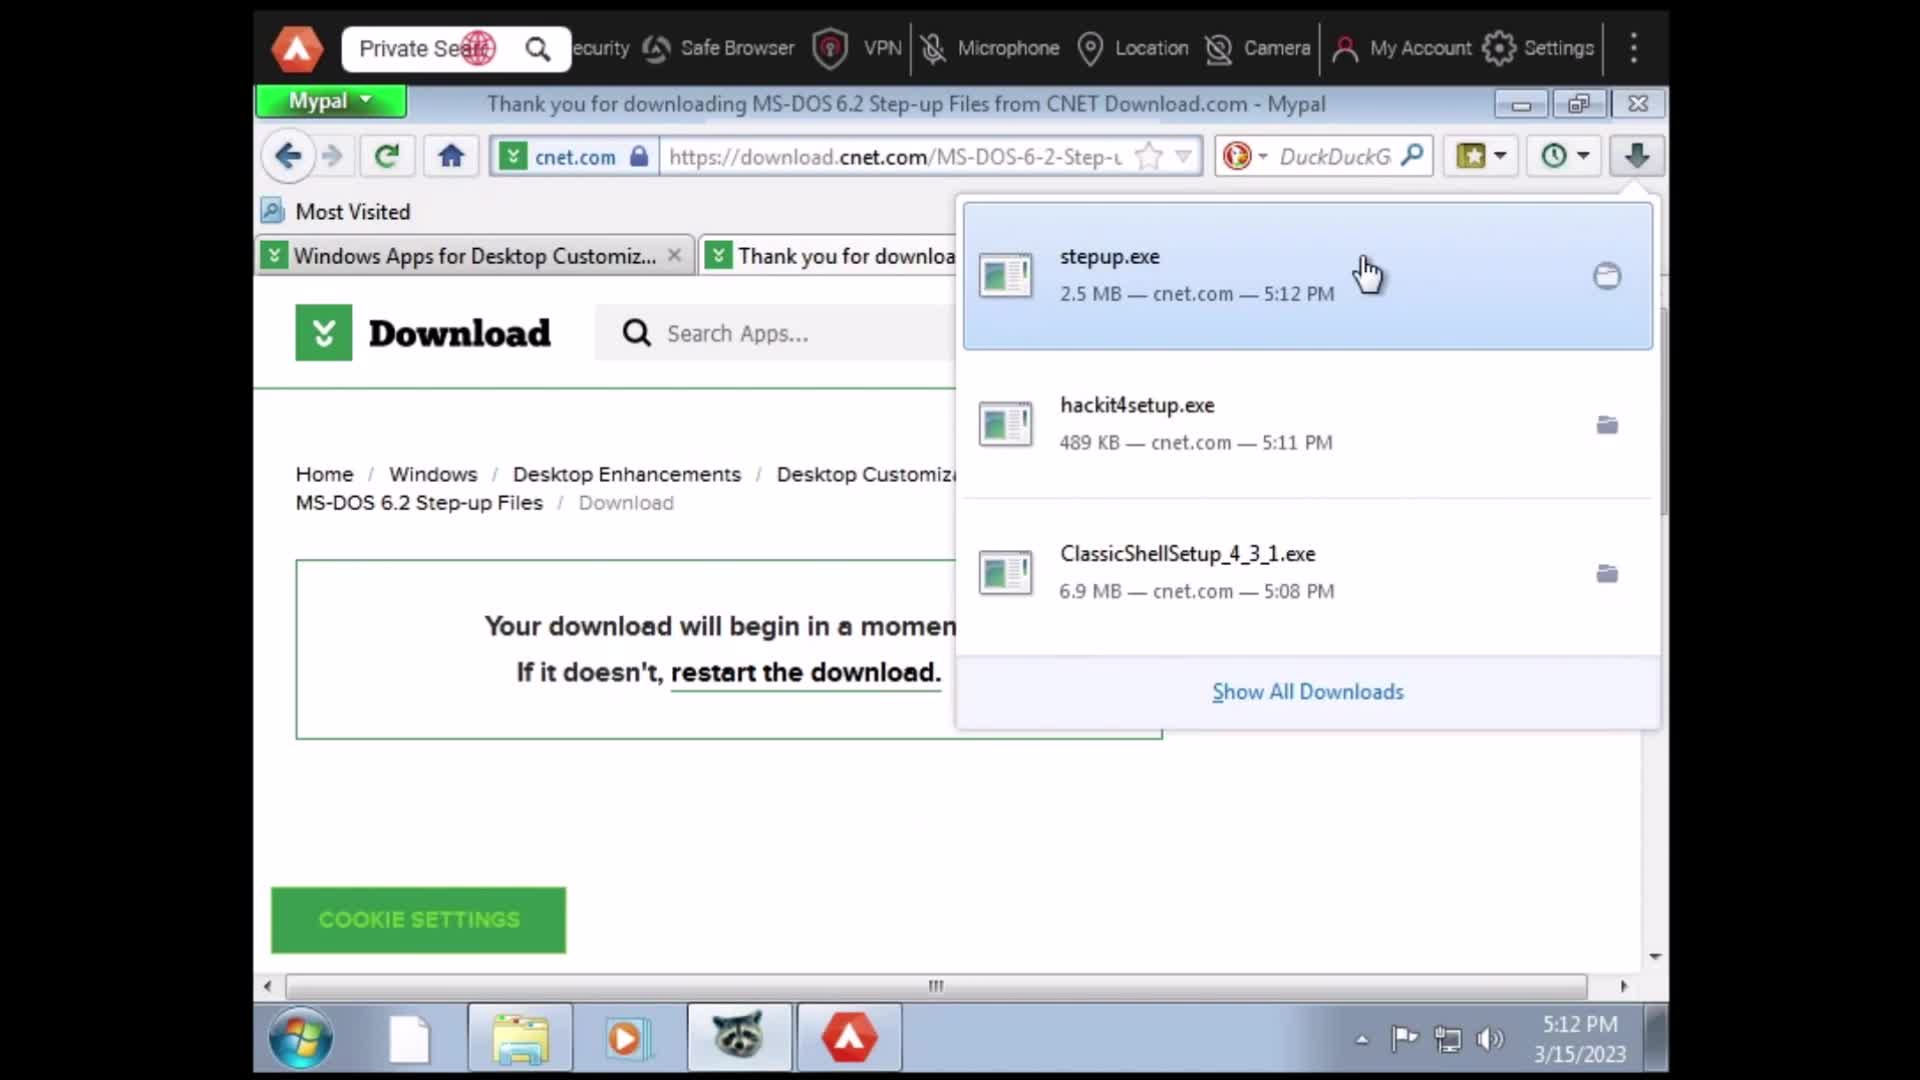Open containing folder for hackit4setup.exe
Viewport: 1920px width, 1080px height.
(x=1607, y=425)
